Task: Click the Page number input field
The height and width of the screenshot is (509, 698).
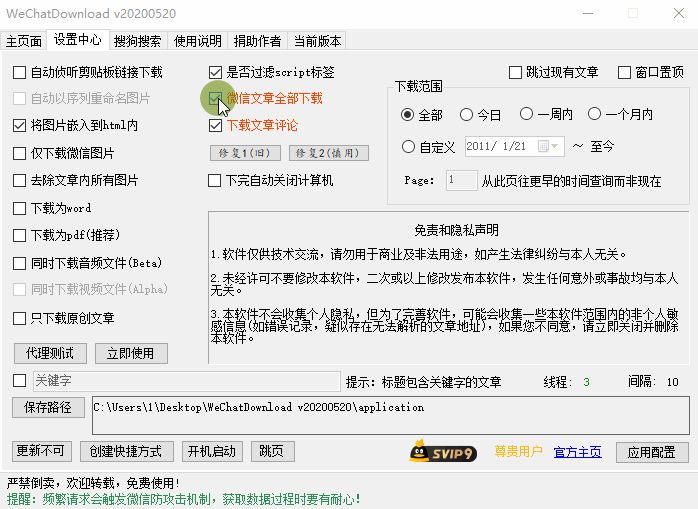Action: [462, 180]
